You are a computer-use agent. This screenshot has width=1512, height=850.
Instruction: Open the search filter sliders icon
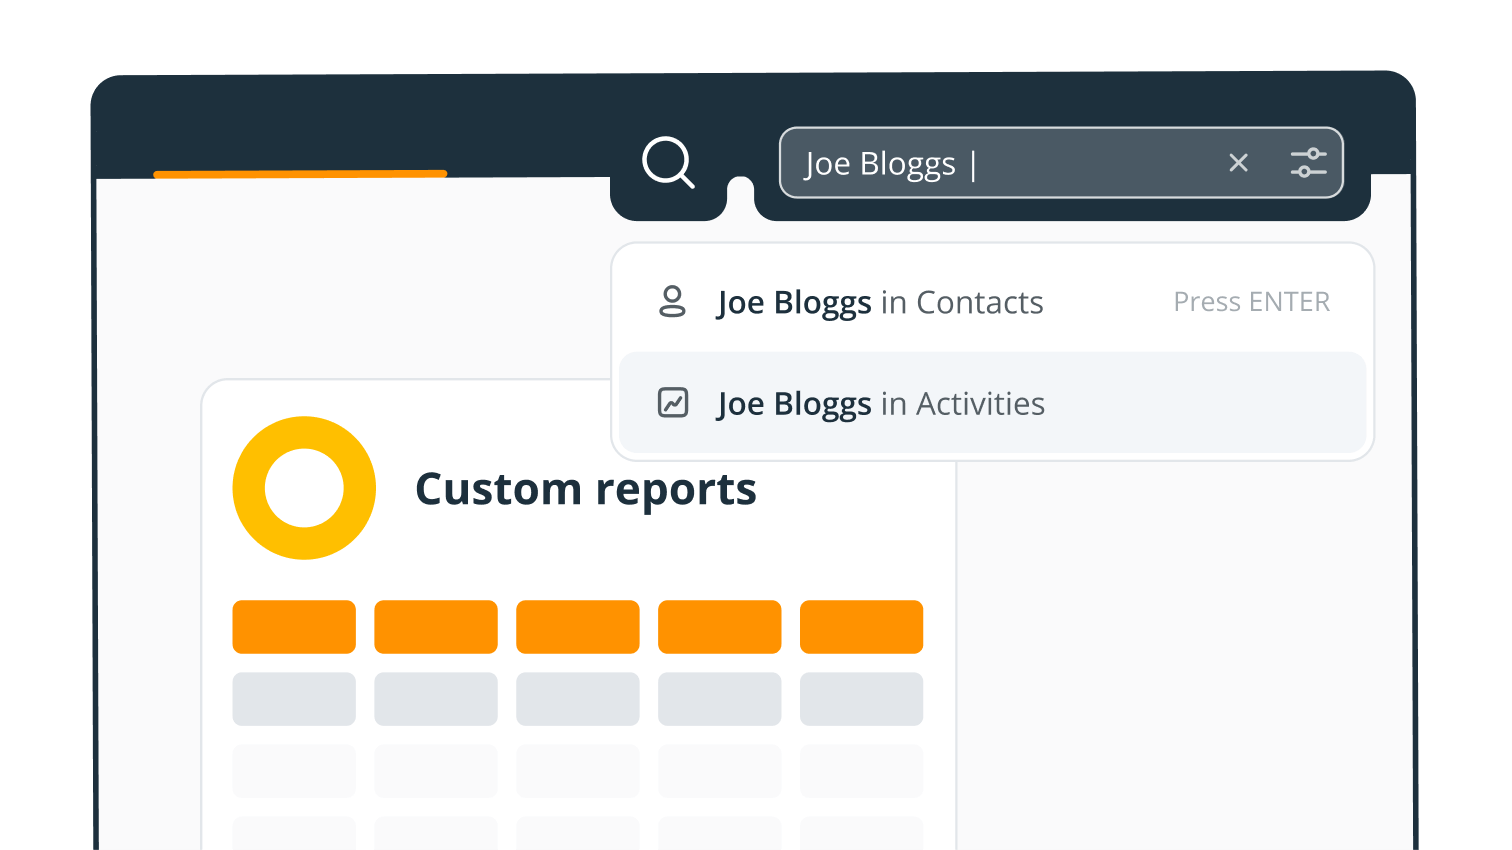click(x=1308, y=163)
